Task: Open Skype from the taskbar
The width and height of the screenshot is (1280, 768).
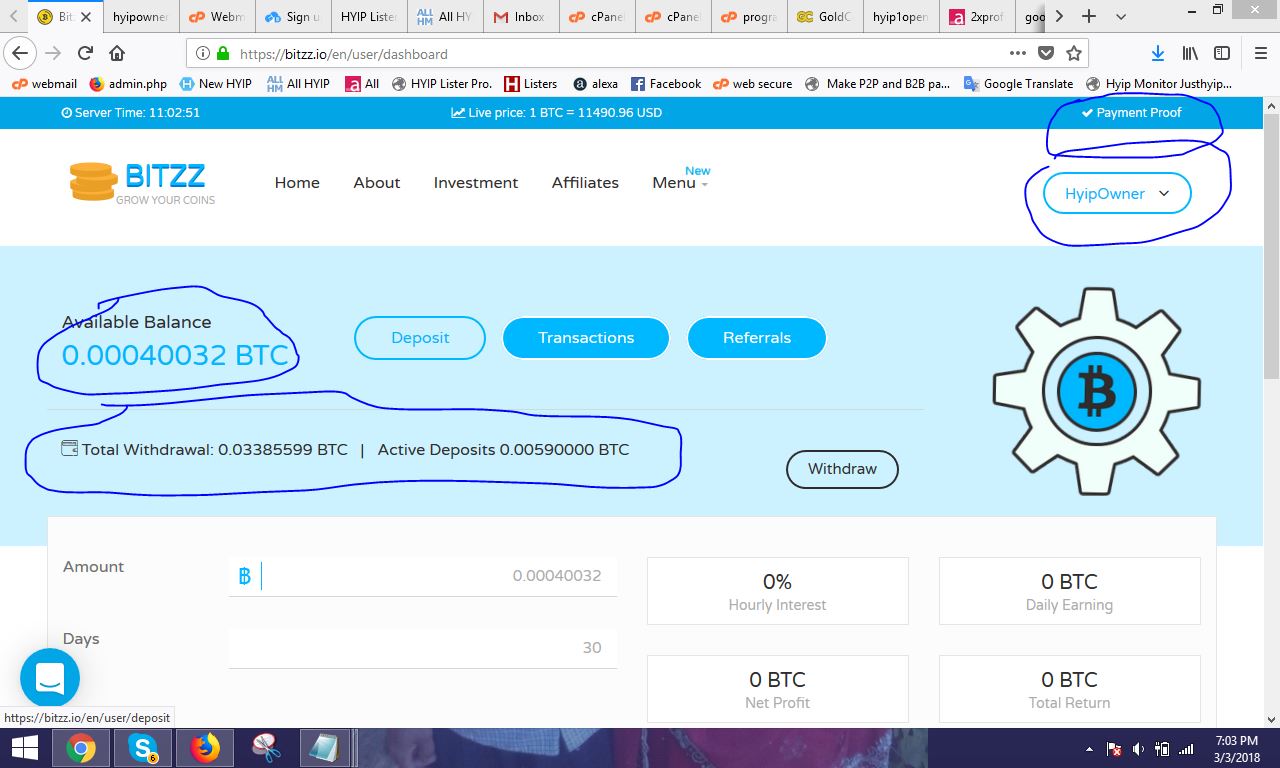Action: [143, 748]
